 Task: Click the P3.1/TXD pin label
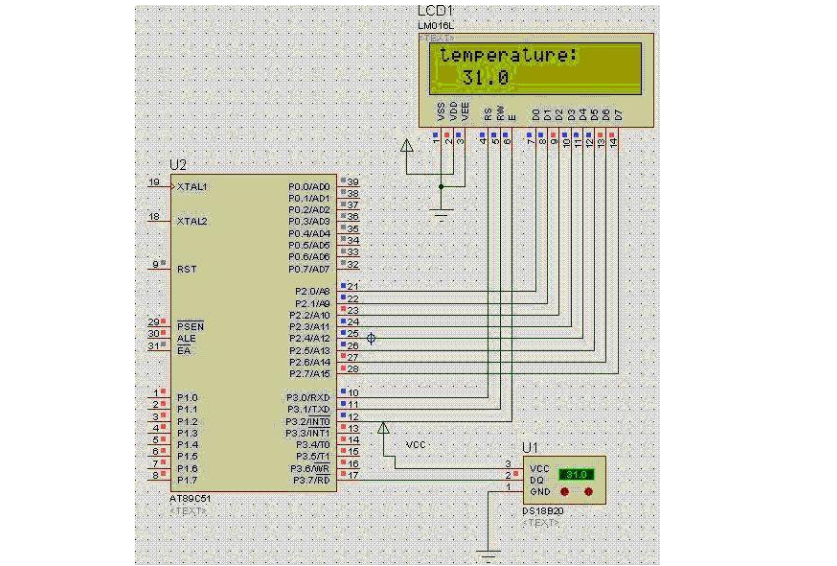(308, 410)
